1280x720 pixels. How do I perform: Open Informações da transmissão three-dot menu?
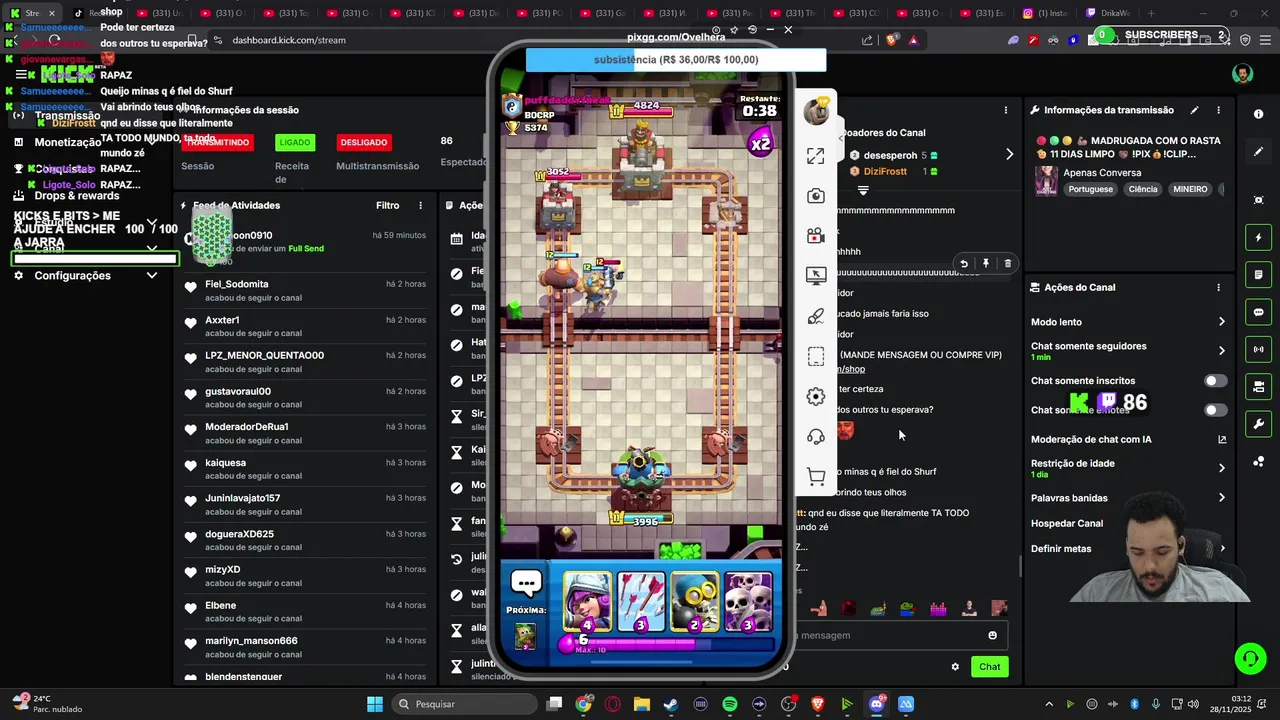pyautogui.click(x=1218, y=110)
